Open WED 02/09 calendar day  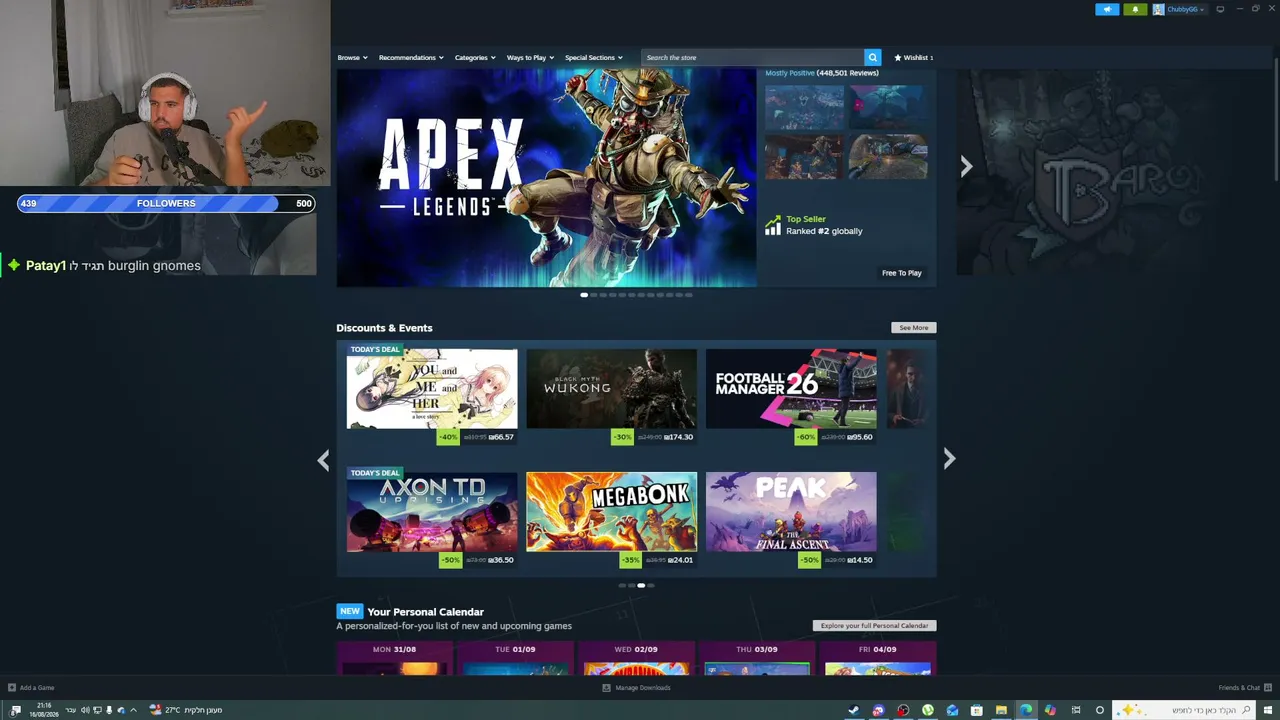[636, 658]
